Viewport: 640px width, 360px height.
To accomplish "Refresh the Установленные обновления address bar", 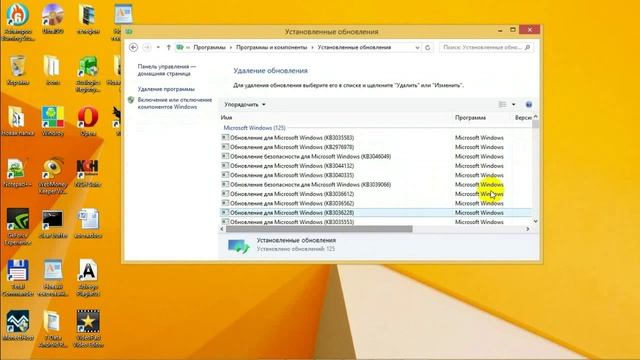I will point(427,47).
